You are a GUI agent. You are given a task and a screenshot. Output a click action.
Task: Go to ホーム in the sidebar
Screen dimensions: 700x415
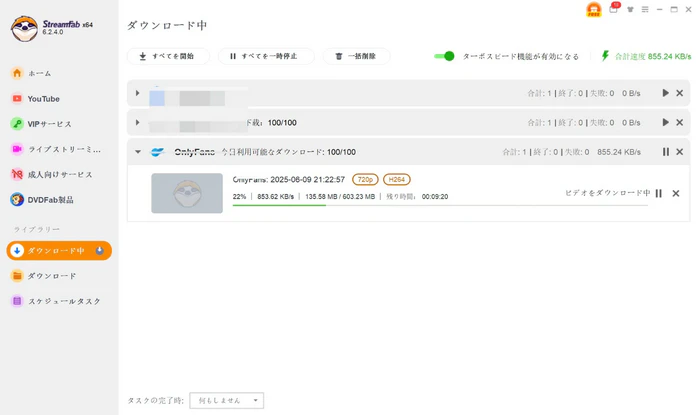coord(40,73)
